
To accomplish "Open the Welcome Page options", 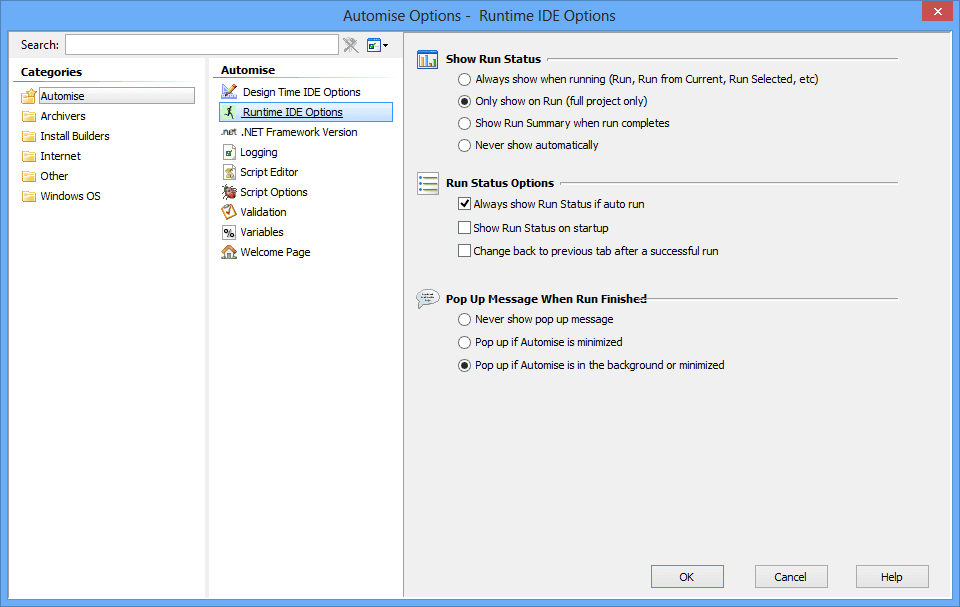I will (275, 252).
